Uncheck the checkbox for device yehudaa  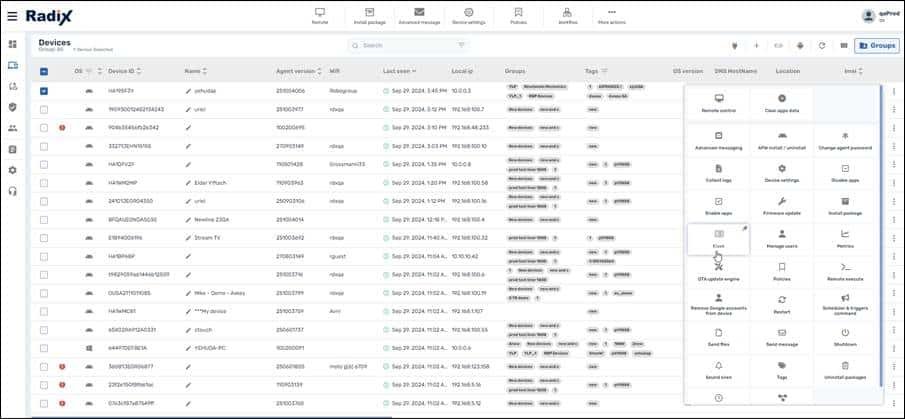(44, 91)
